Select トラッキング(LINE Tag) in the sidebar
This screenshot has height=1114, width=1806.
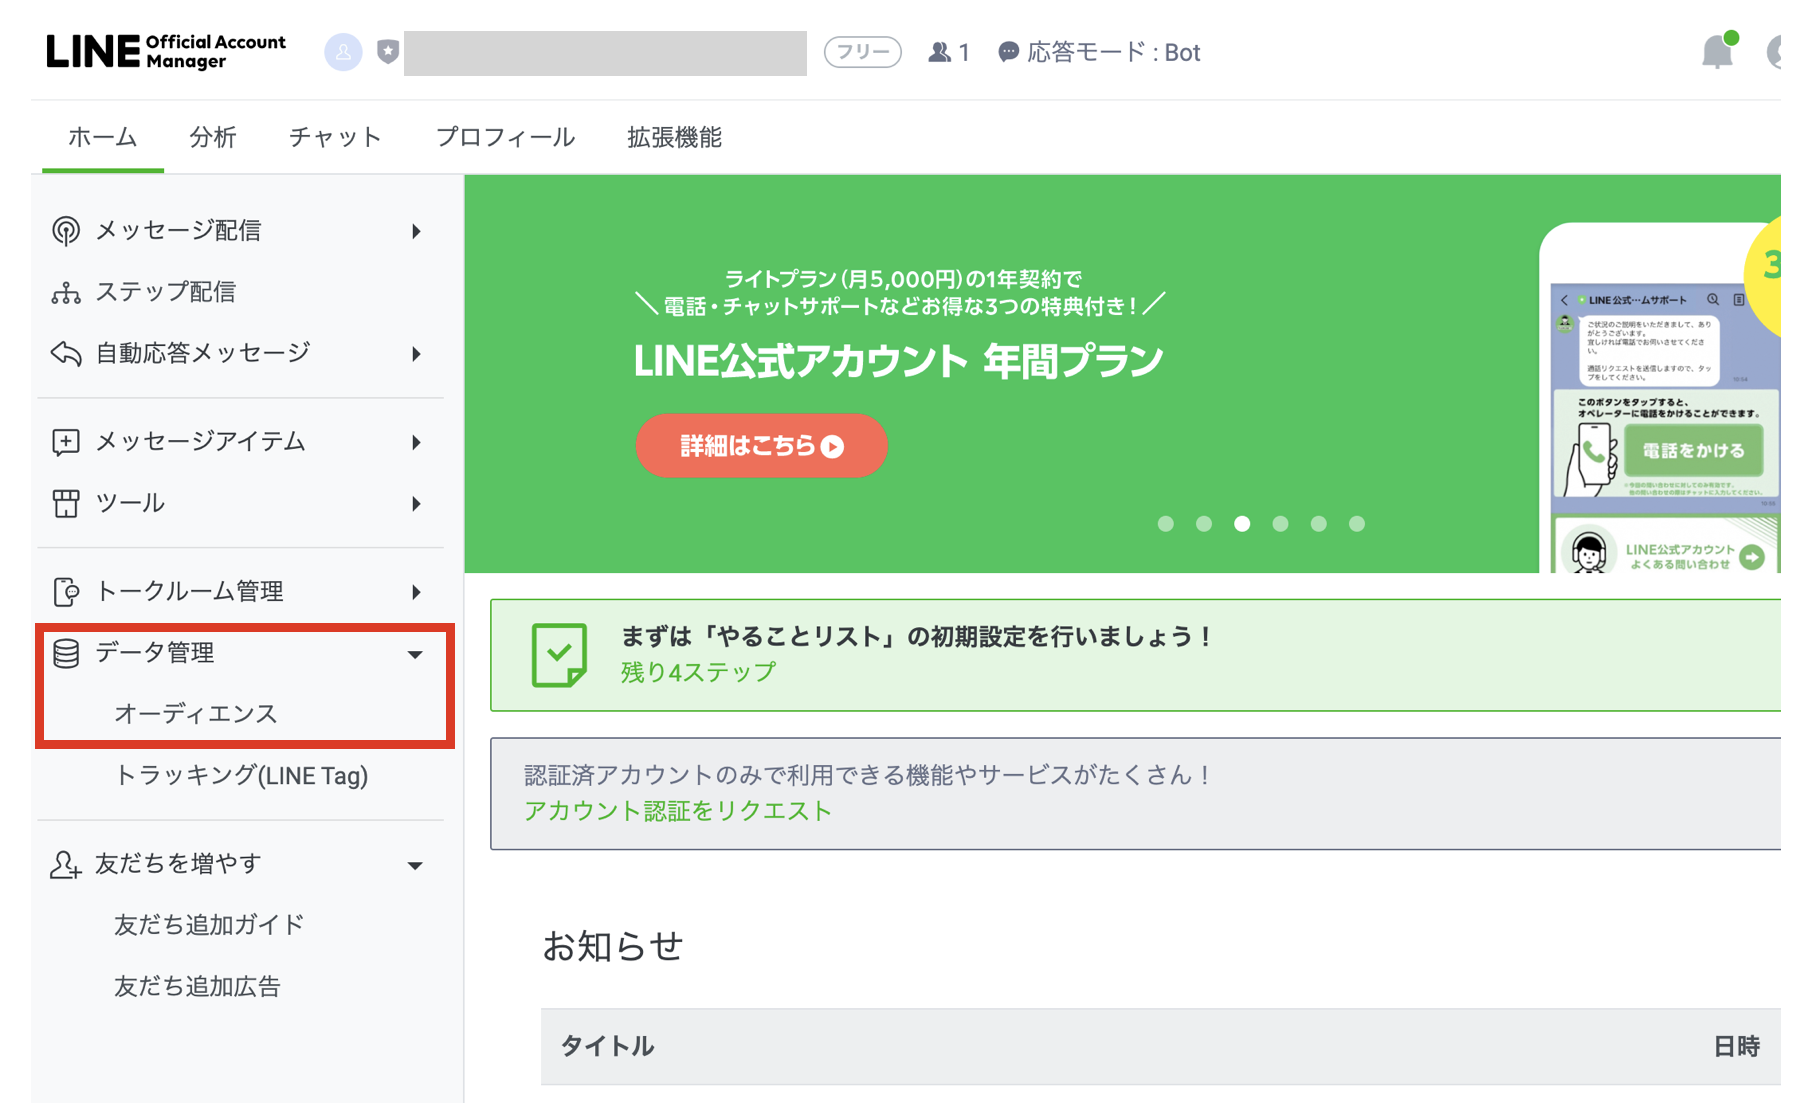pyautogui.click(x=241, y=775)
